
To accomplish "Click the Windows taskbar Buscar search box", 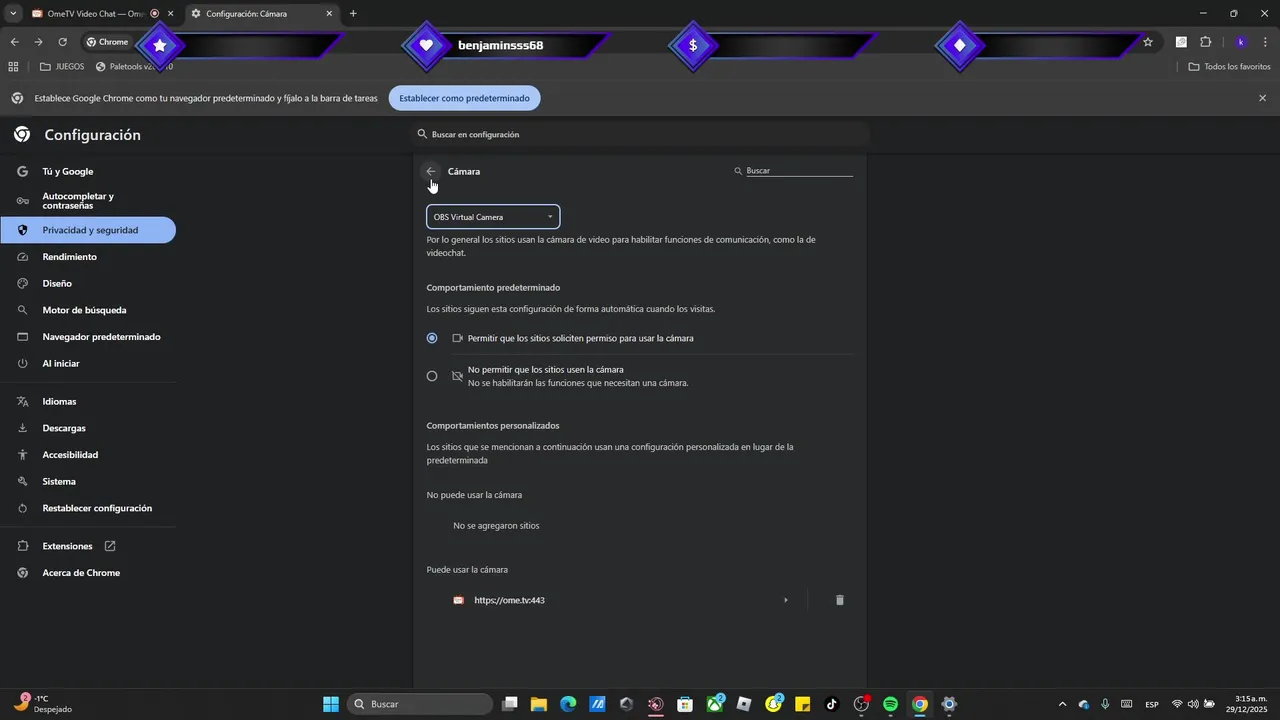I will click(x=420, y=704).
